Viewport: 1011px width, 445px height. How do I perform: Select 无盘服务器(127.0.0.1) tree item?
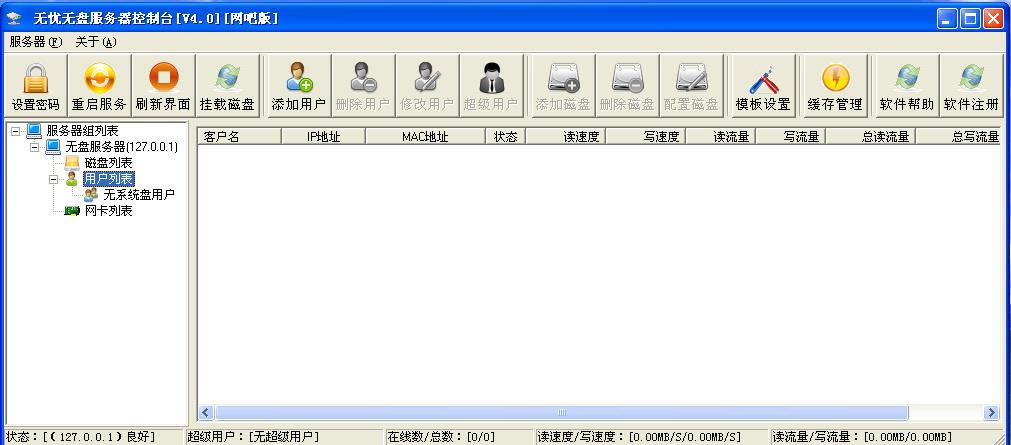121,147
